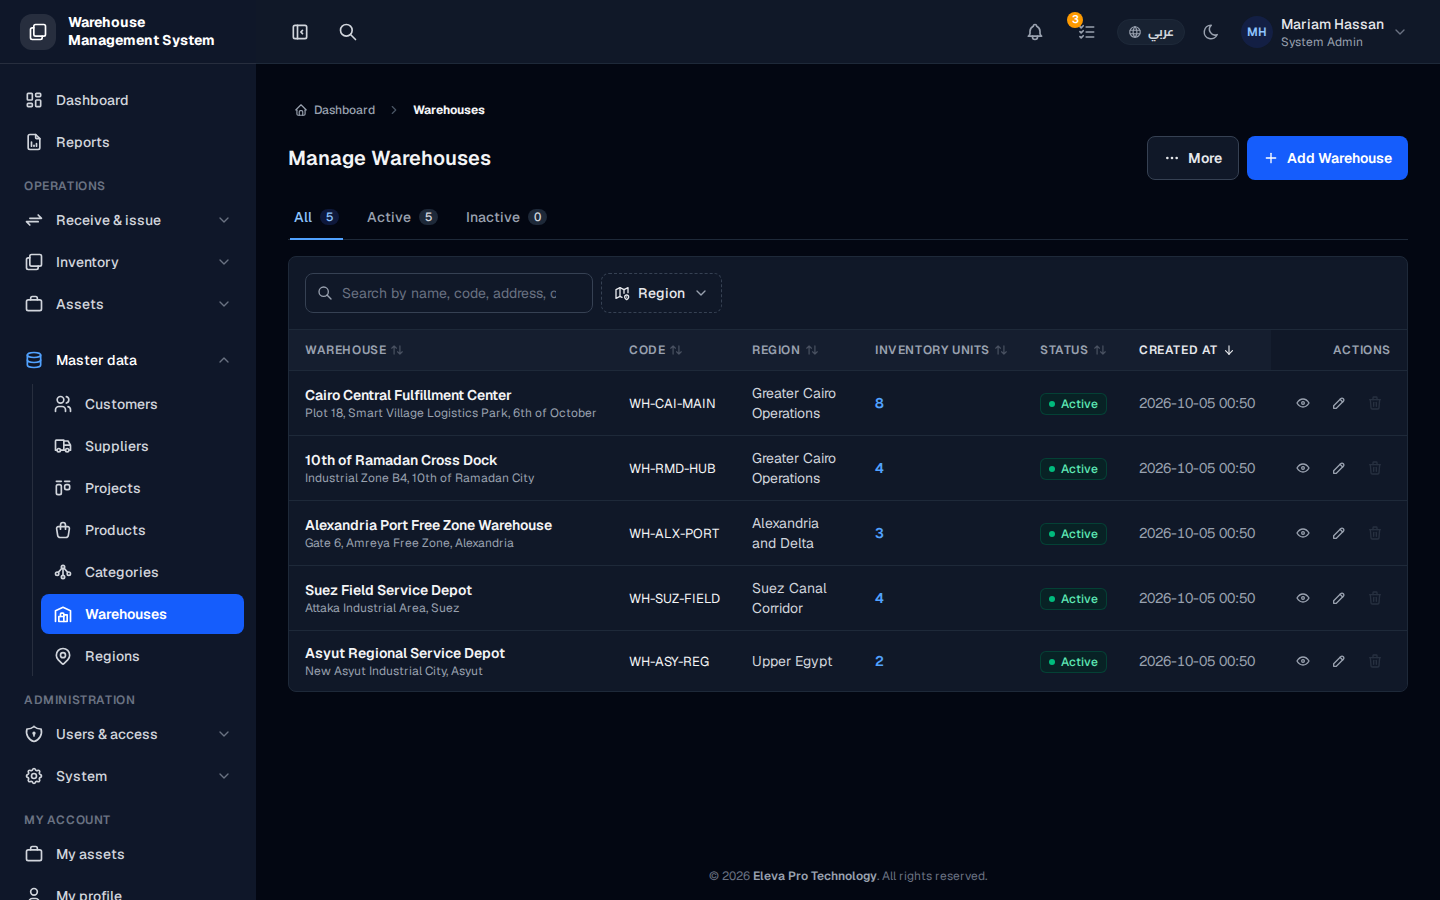Open the notifications bell
The image size is (1440, 900).
tap(1035, 32)
